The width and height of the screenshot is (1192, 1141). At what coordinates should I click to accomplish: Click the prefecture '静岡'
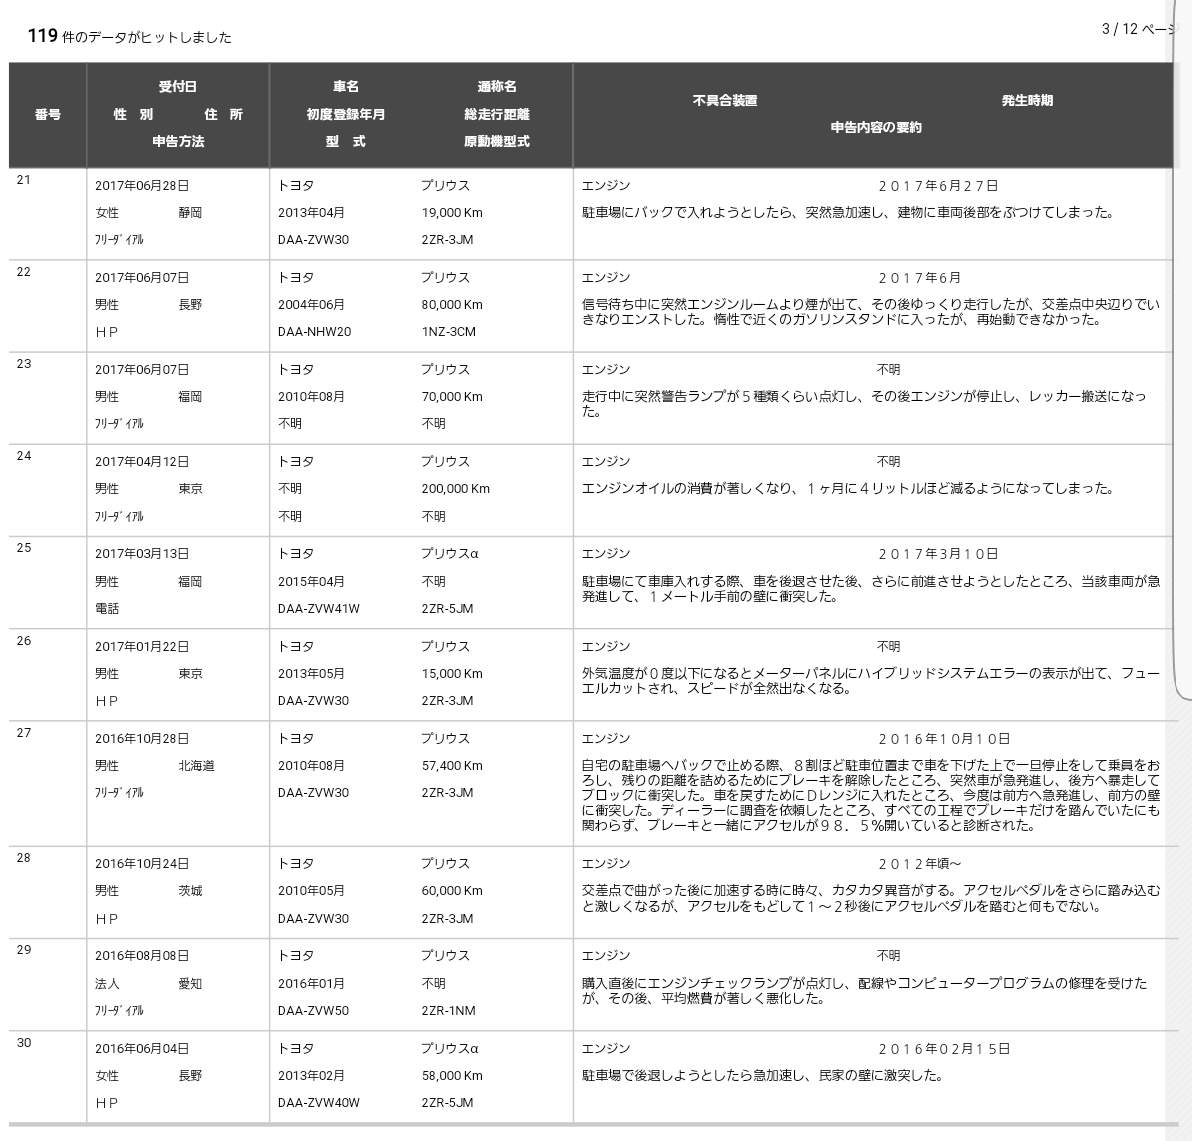[190, 213]
